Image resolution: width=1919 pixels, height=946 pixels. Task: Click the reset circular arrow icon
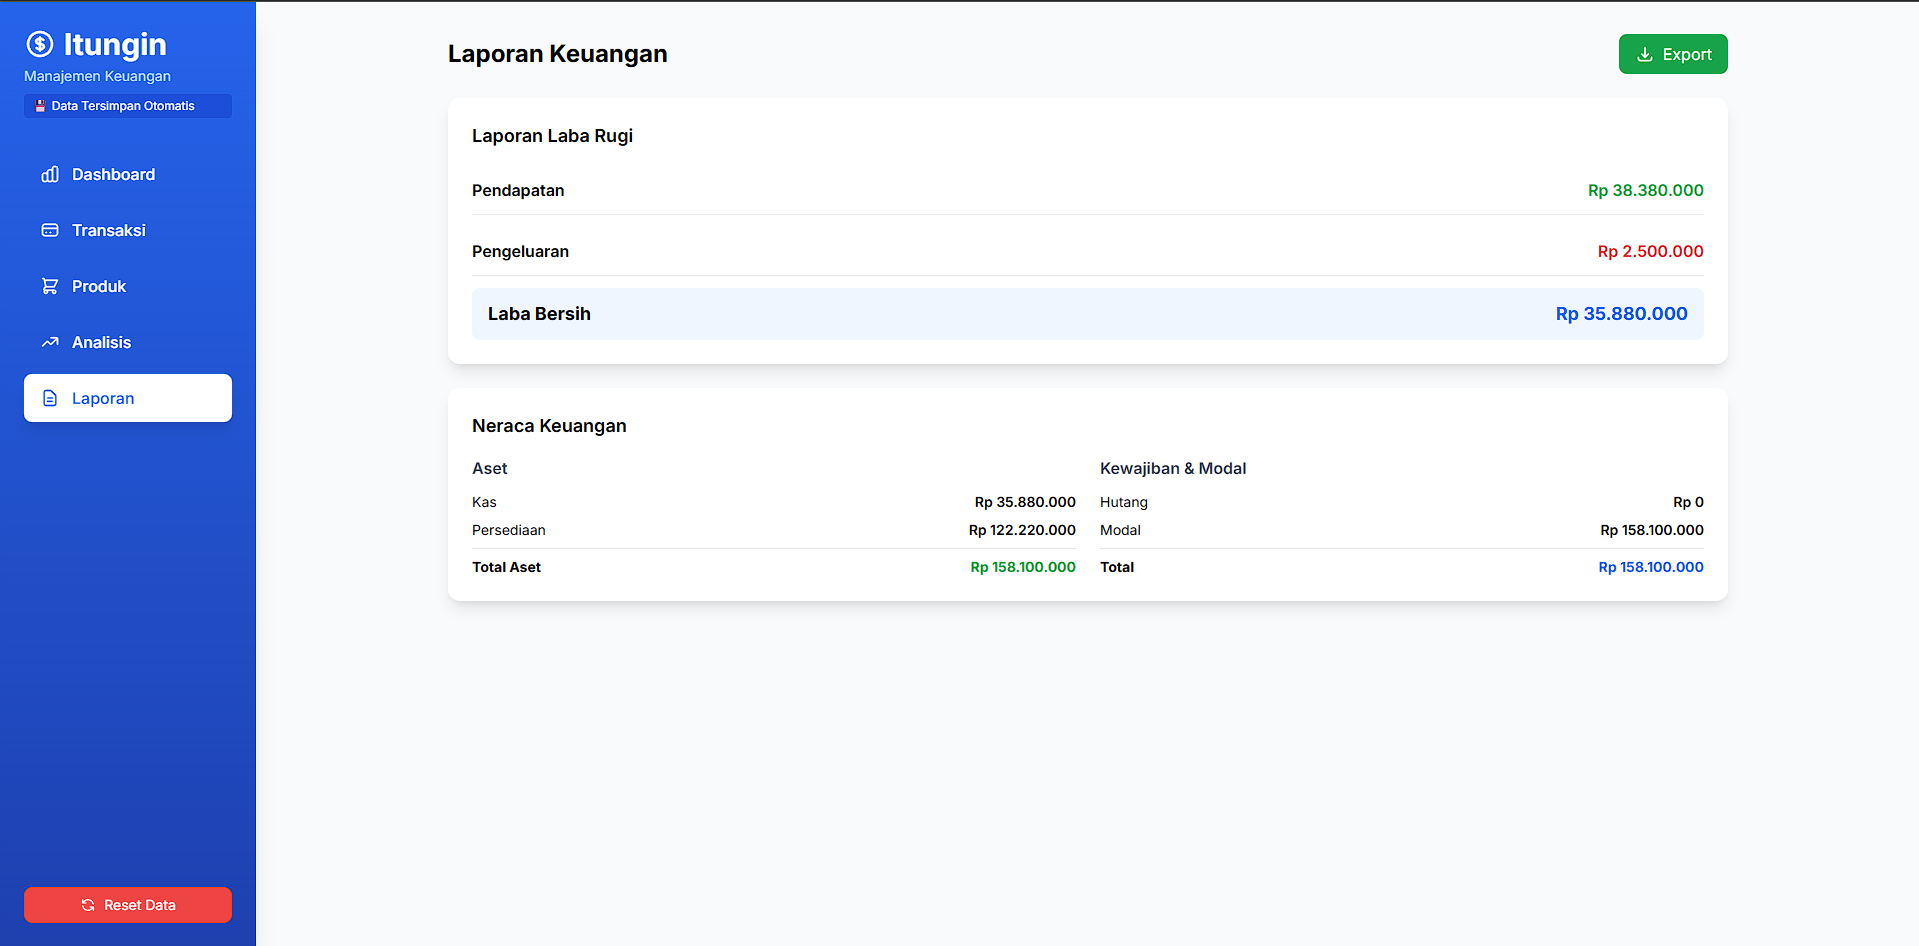point(88,905)
